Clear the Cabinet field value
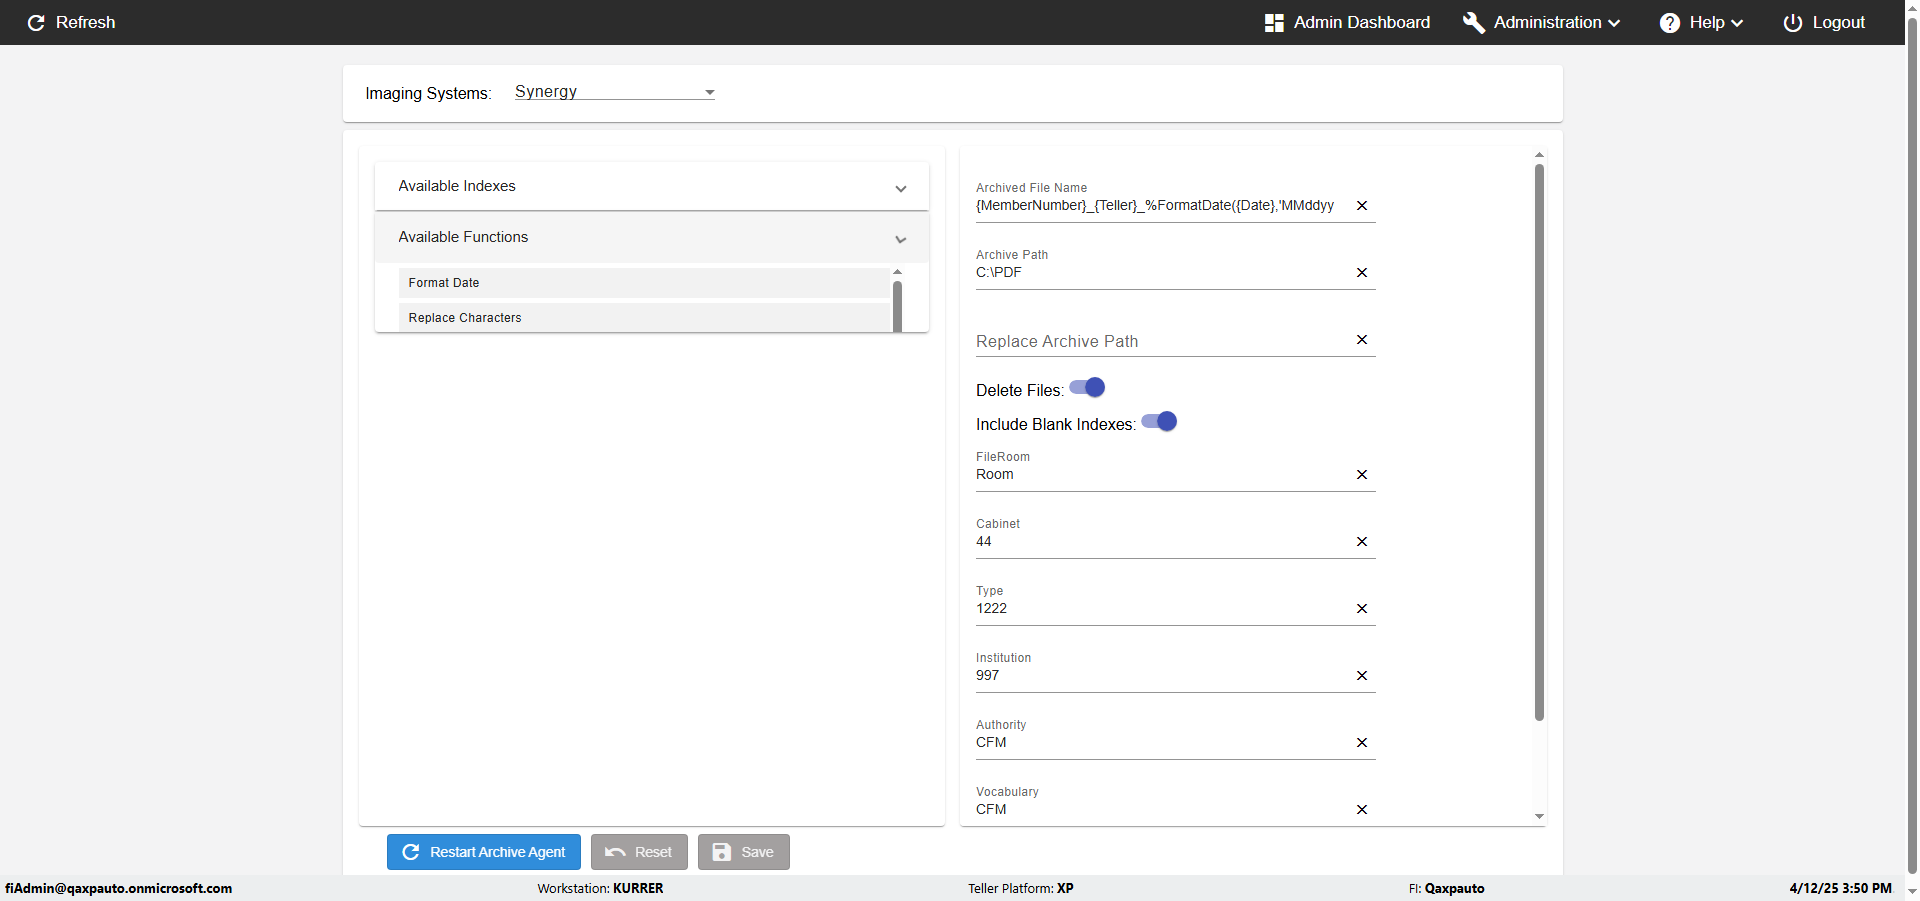Viewport: 1920px width, 901px height. [x=1361, y=542]
